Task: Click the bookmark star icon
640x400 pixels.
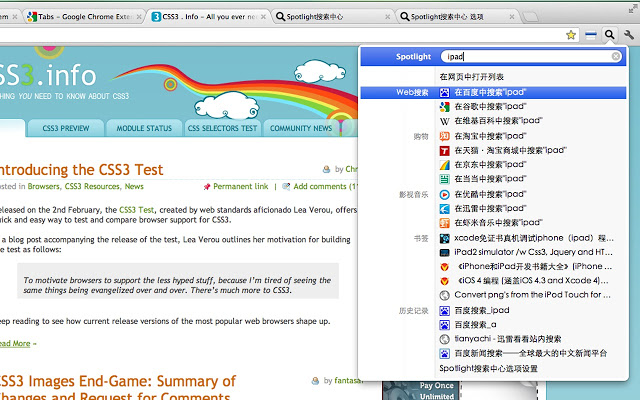Action: click(x=571, y=35)
